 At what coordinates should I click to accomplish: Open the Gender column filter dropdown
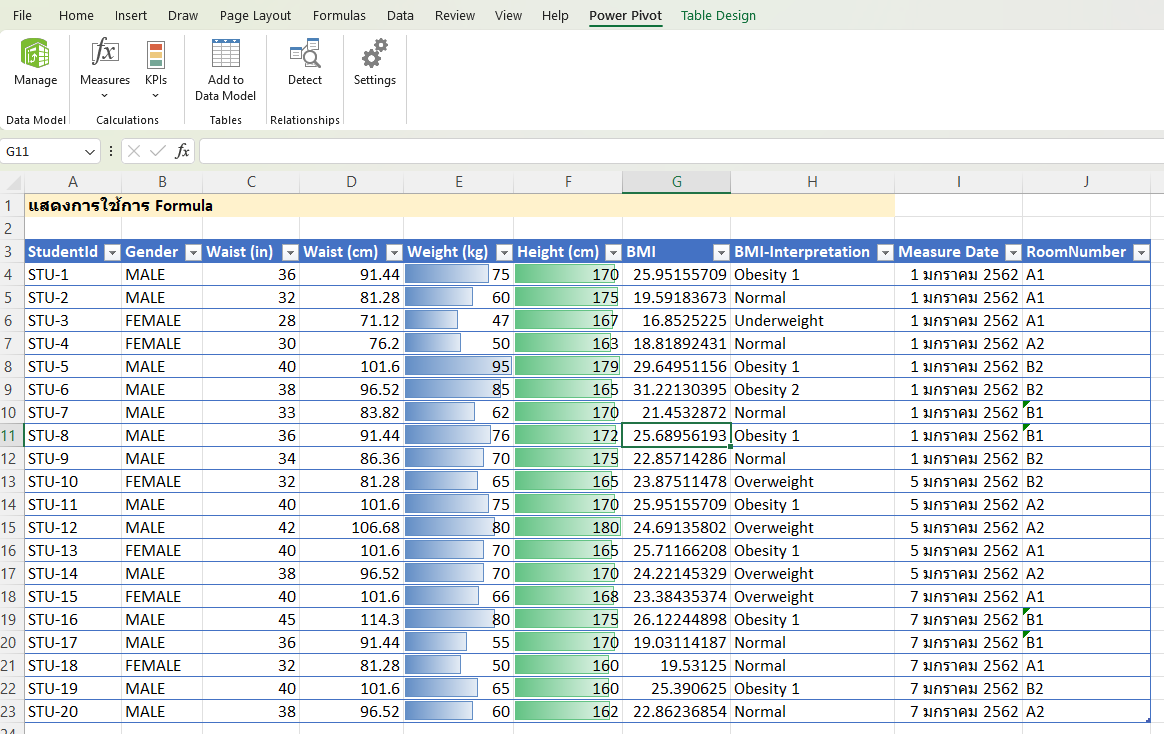click(x=193, y=252)
